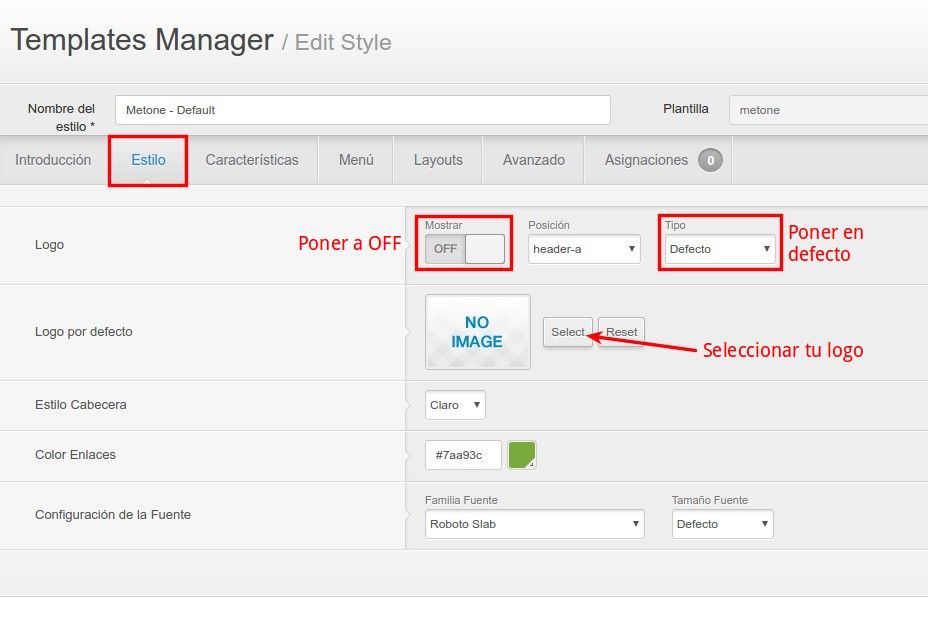Viewport: 928px width, 630px height.
Task: Expand the Familia Fuente Roboto Slab dropdown
Action: pos(534,524)
